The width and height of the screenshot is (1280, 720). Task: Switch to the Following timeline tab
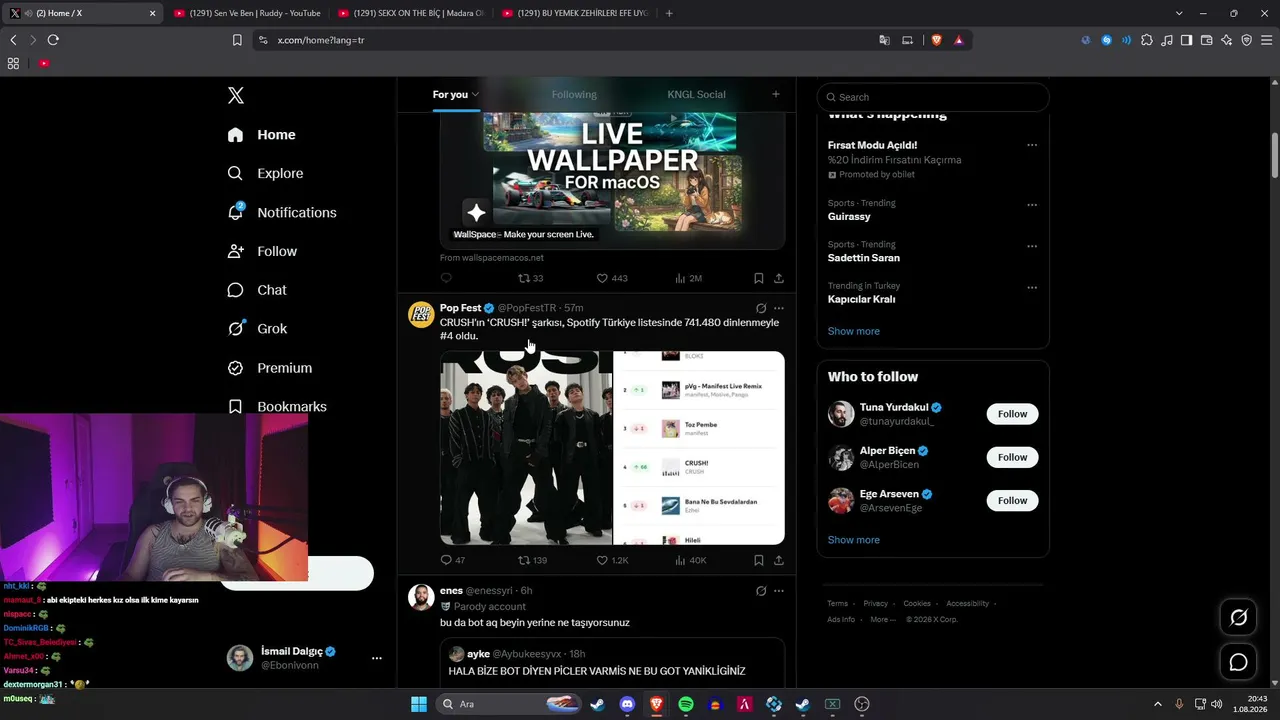click(x=574, y=94)
